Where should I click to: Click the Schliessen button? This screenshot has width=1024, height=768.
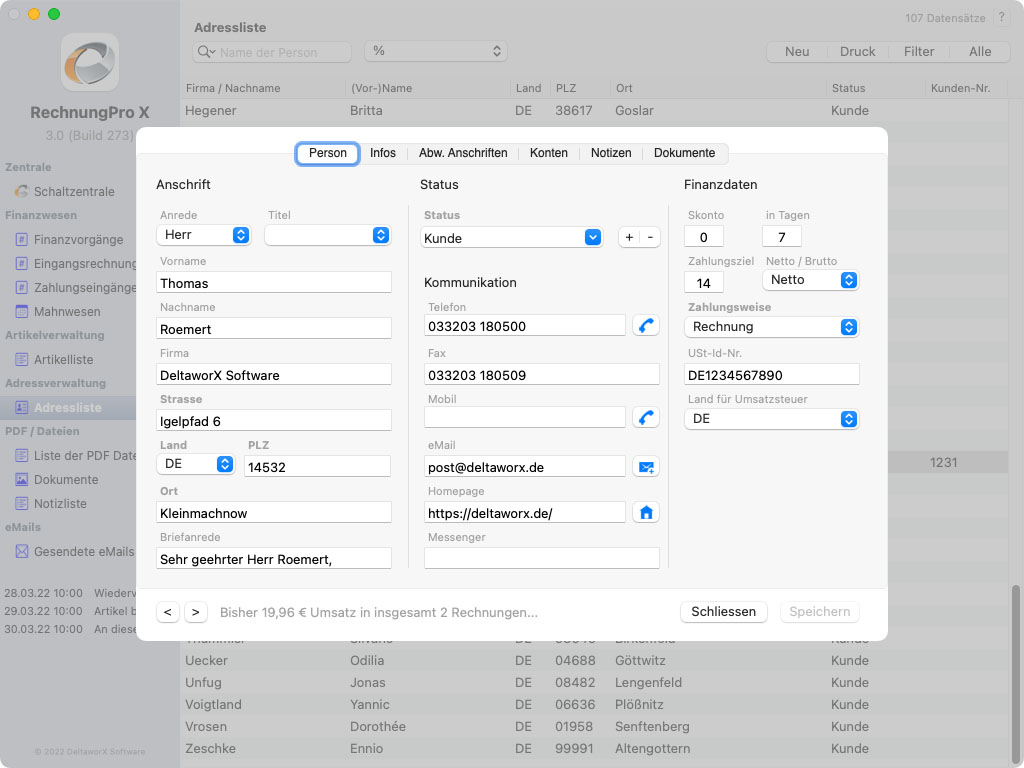point(723,611)
